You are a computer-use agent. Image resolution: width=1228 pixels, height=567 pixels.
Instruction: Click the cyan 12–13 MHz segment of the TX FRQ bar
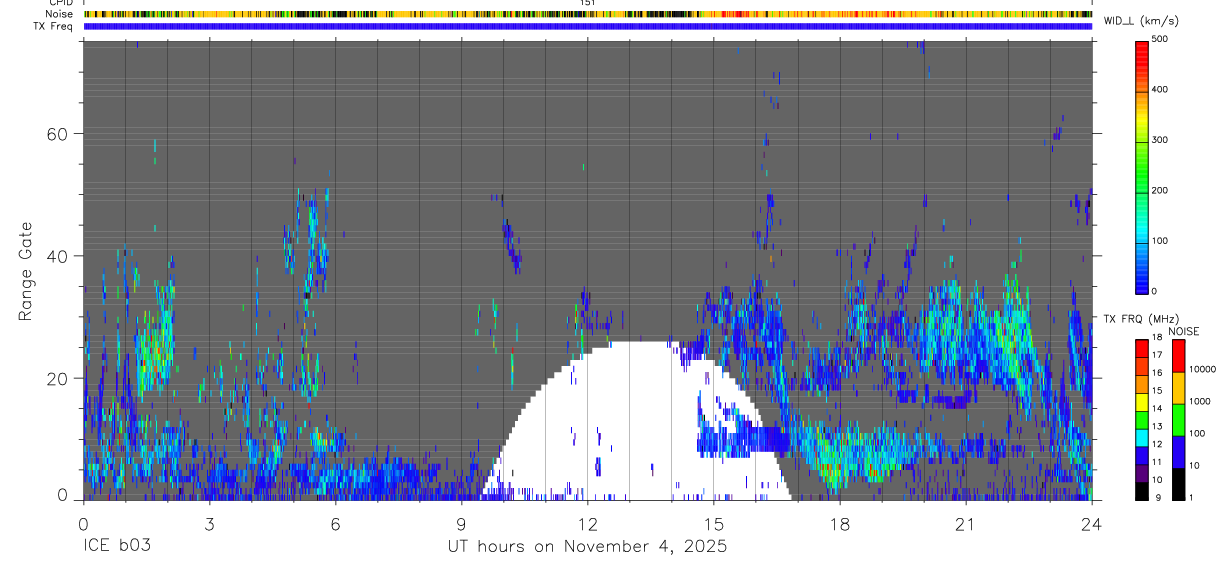pyautogui.click(x=1141, y=436)
